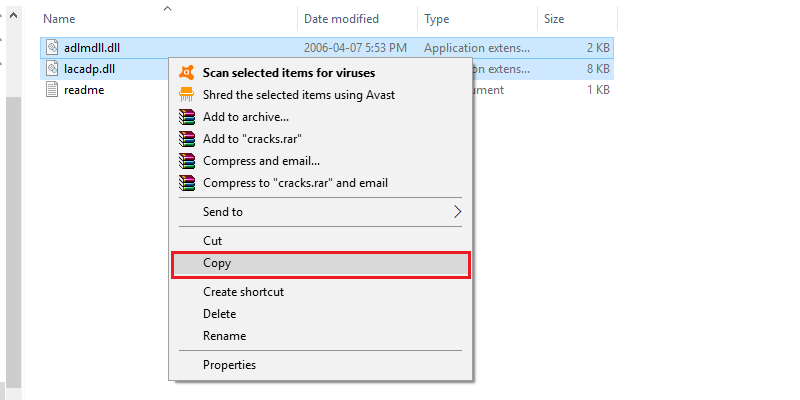800x400 pixels.
Task: Click Create shortcut menu entry
Action: [243, 292]
